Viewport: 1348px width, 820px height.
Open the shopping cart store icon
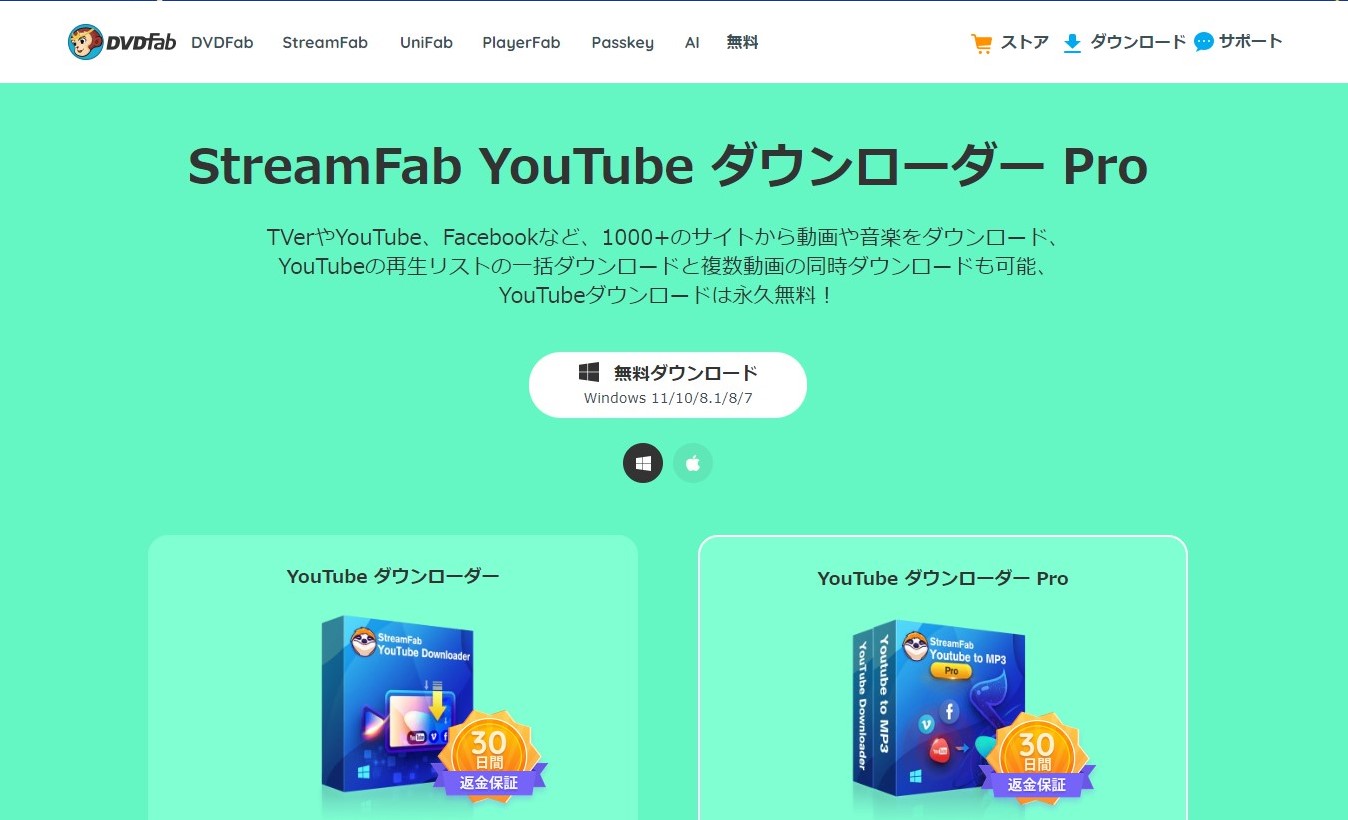pos(981,43)
